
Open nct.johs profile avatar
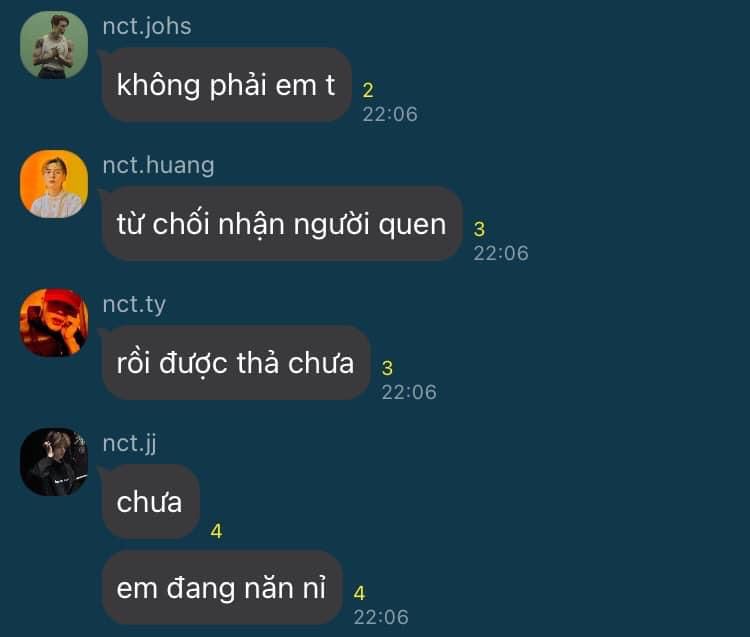pos(54,45)
